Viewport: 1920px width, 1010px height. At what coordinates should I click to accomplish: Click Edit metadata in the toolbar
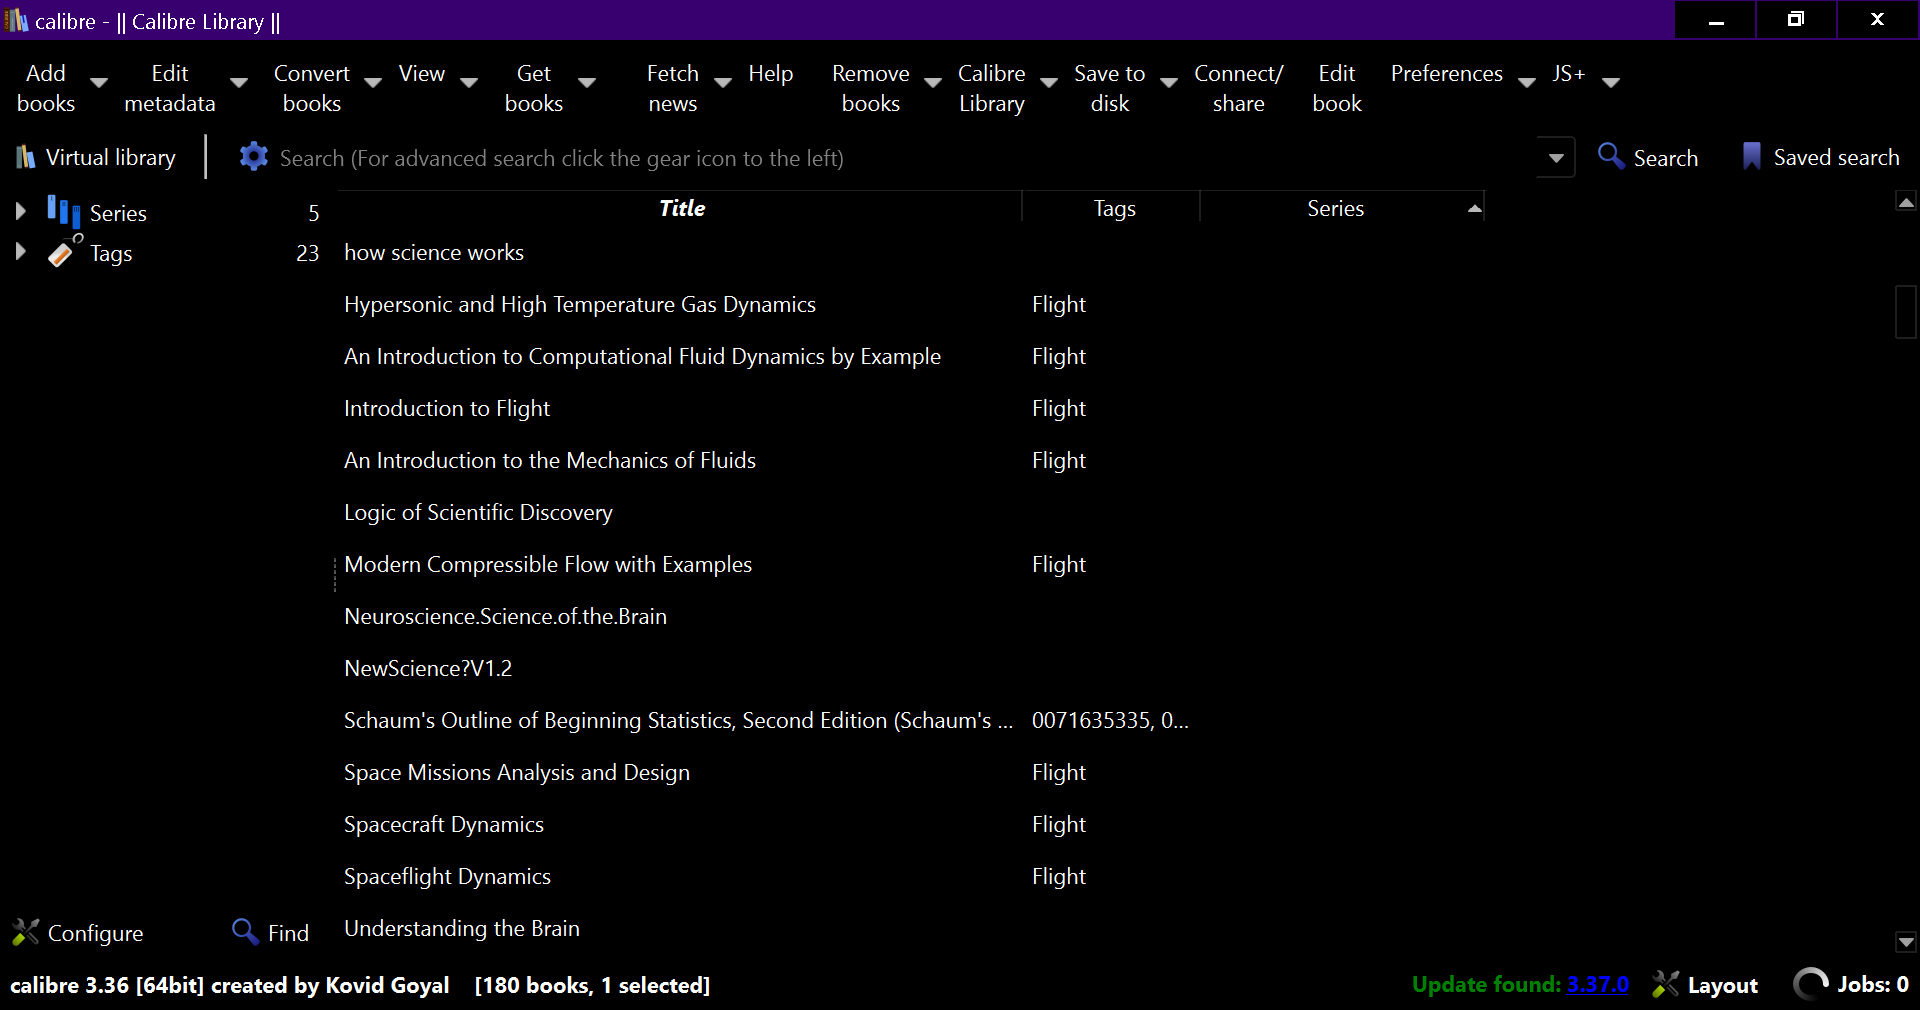coord(170,88)
